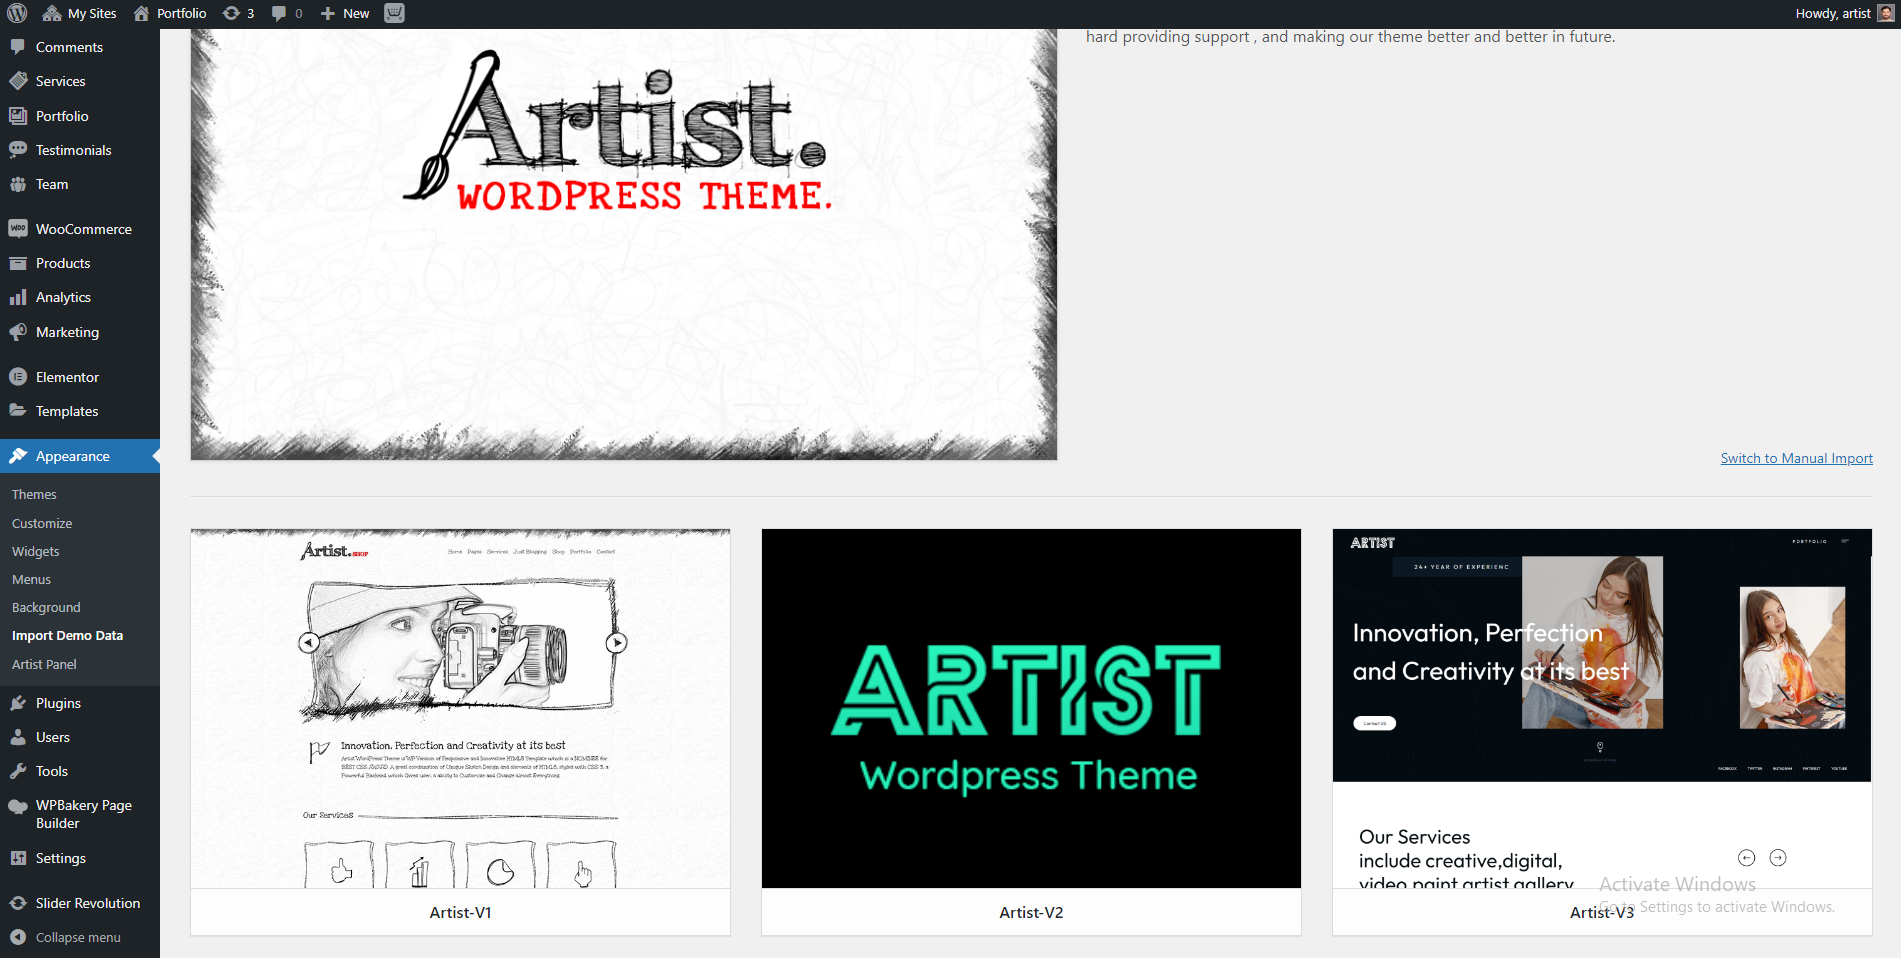Screen dimensions: 1901x958
Task: Click the large Artist WordPress Theme banner
Action: [x=624, y=244]
